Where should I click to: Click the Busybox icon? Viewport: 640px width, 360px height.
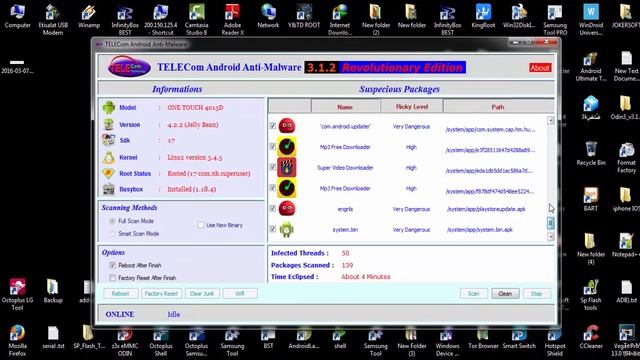point(109,189)
